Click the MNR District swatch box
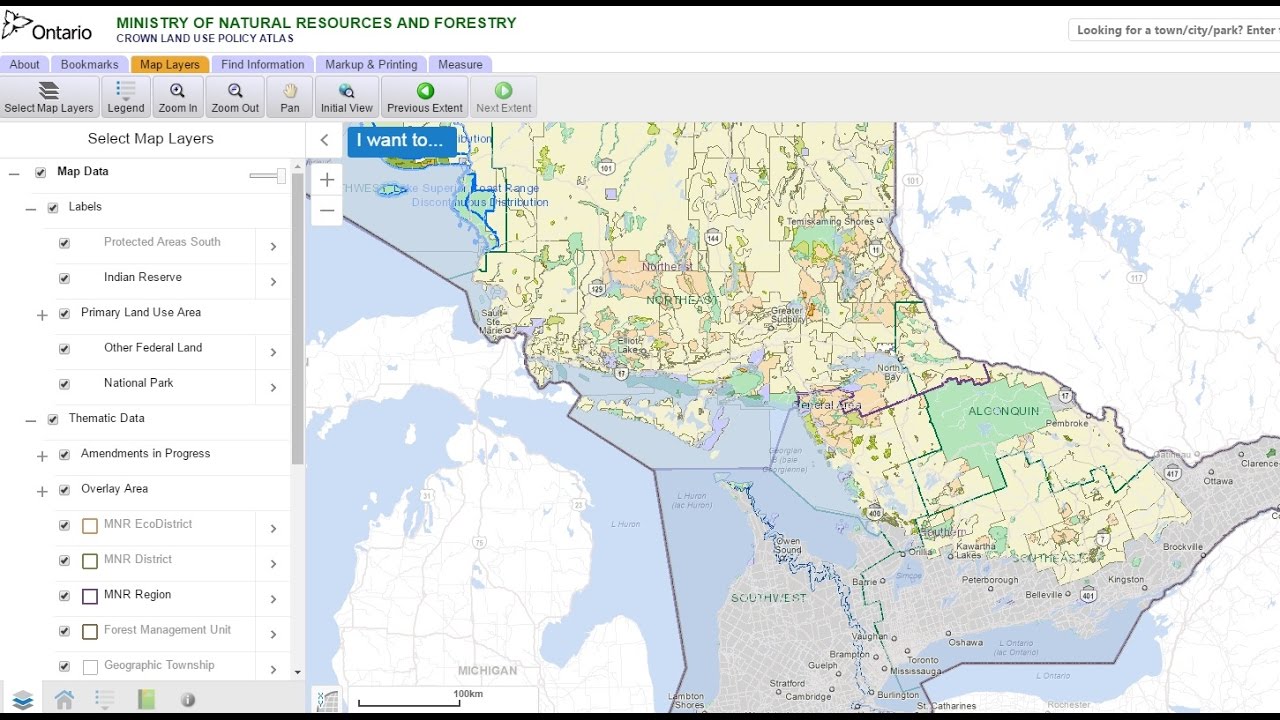The image size is (1280, 720). [x=89, y=561]
